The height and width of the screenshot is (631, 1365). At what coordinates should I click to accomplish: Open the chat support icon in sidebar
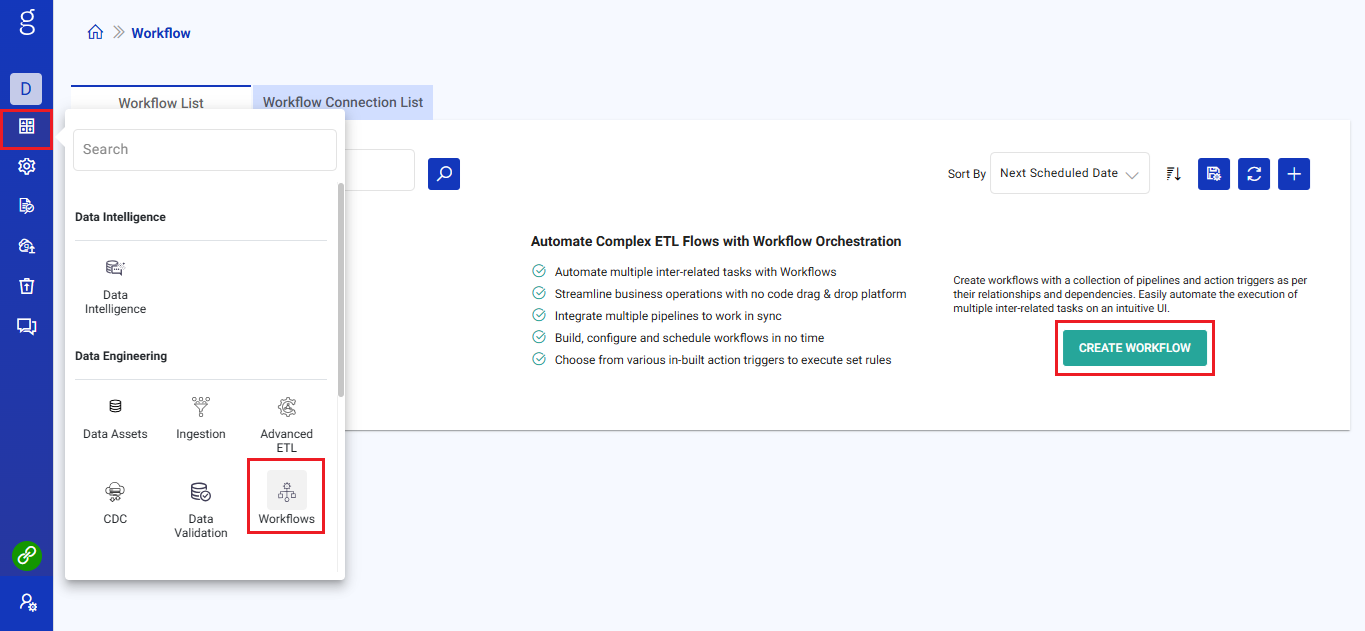(x=26, y=326)
